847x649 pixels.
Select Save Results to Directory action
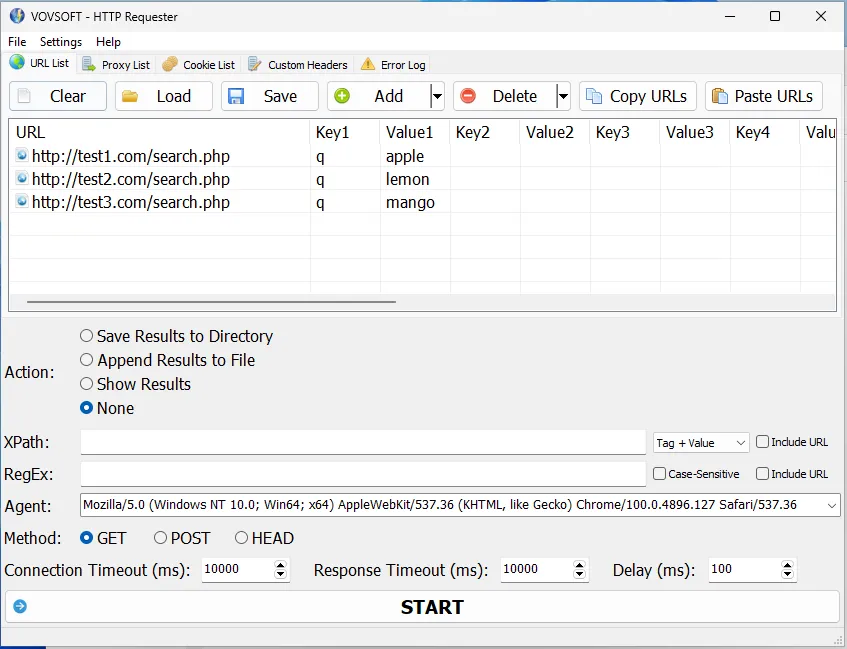[x=176, y=336]
